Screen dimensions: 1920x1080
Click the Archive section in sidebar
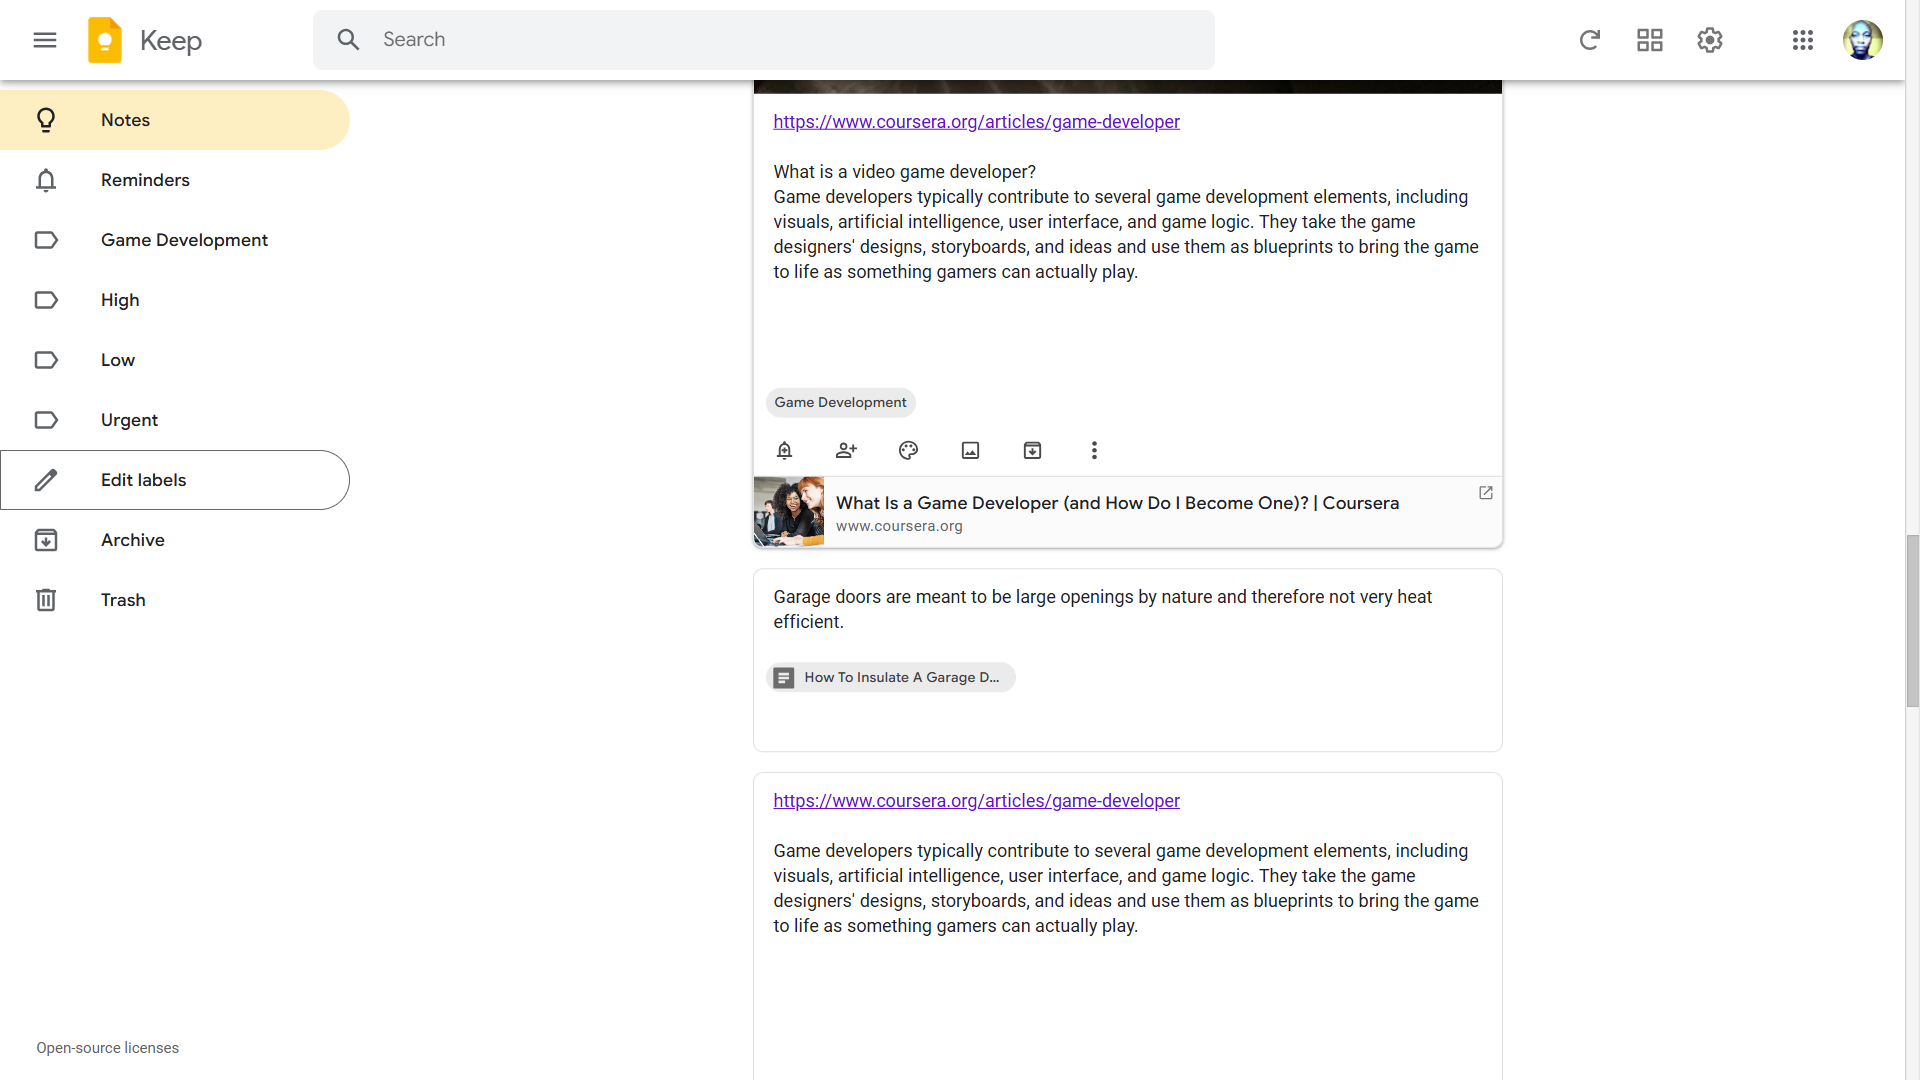tap(132, 539)
